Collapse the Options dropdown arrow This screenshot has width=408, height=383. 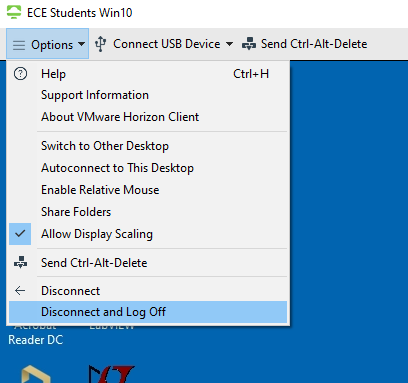coord(81,44)
